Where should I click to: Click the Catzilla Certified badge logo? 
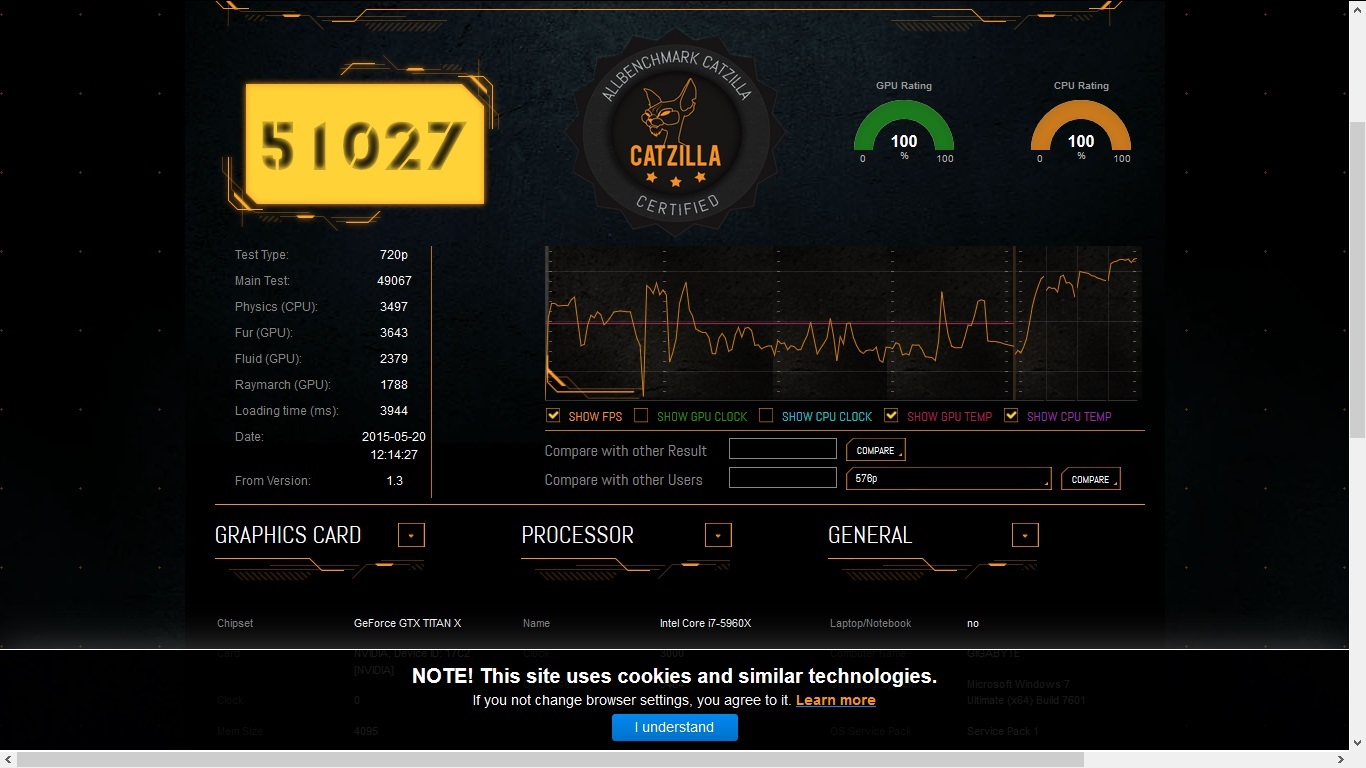click(675, 133)
